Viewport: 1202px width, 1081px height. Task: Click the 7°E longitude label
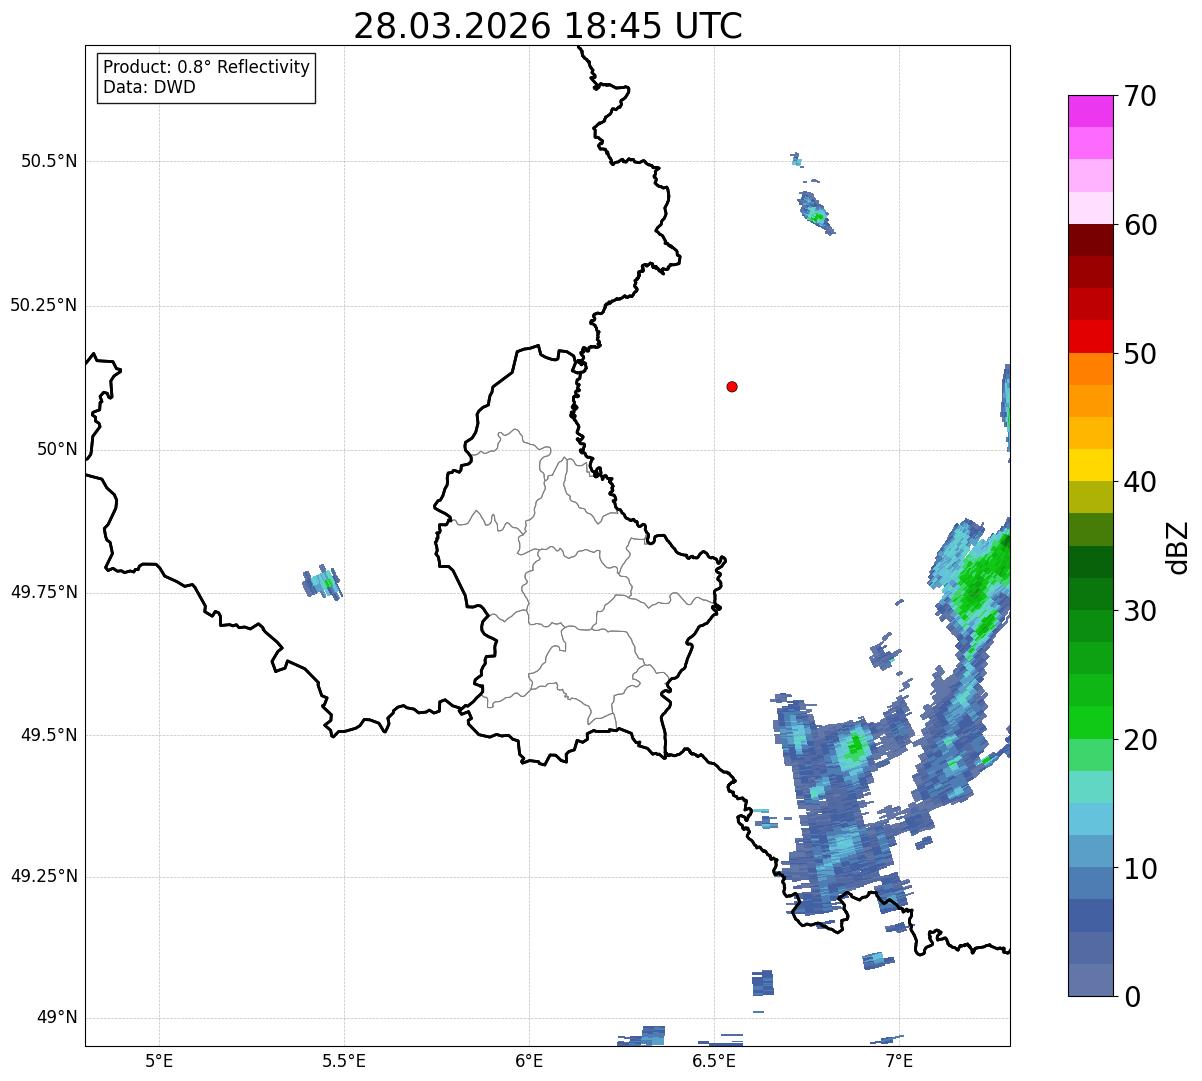pyautogui.click(x=899, y=1060)
